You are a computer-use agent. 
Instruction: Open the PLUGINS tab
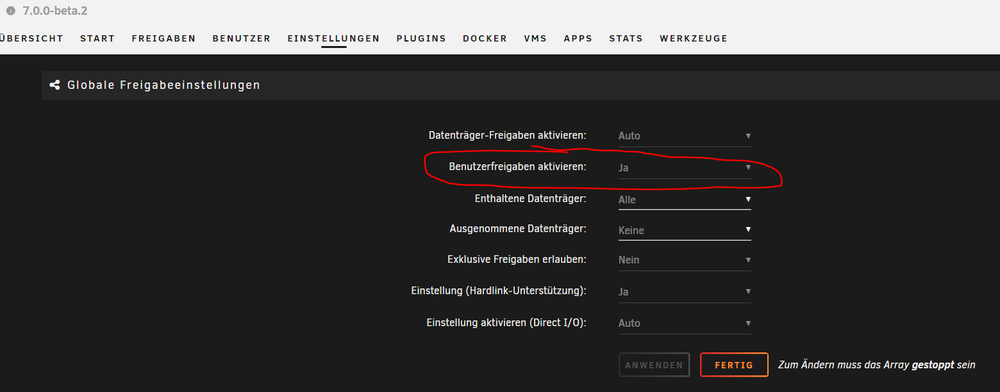(421, 38)
